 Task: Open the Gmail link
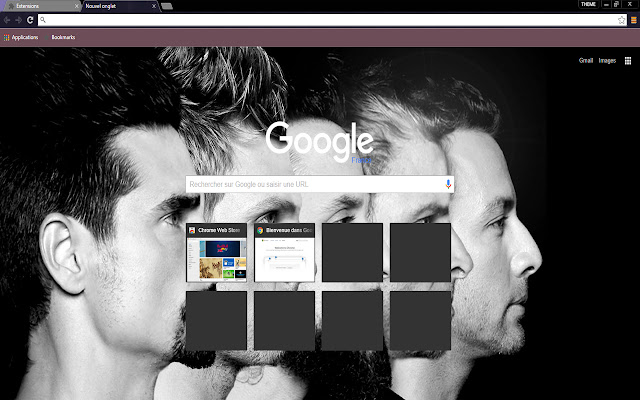[x=586, y=61]
